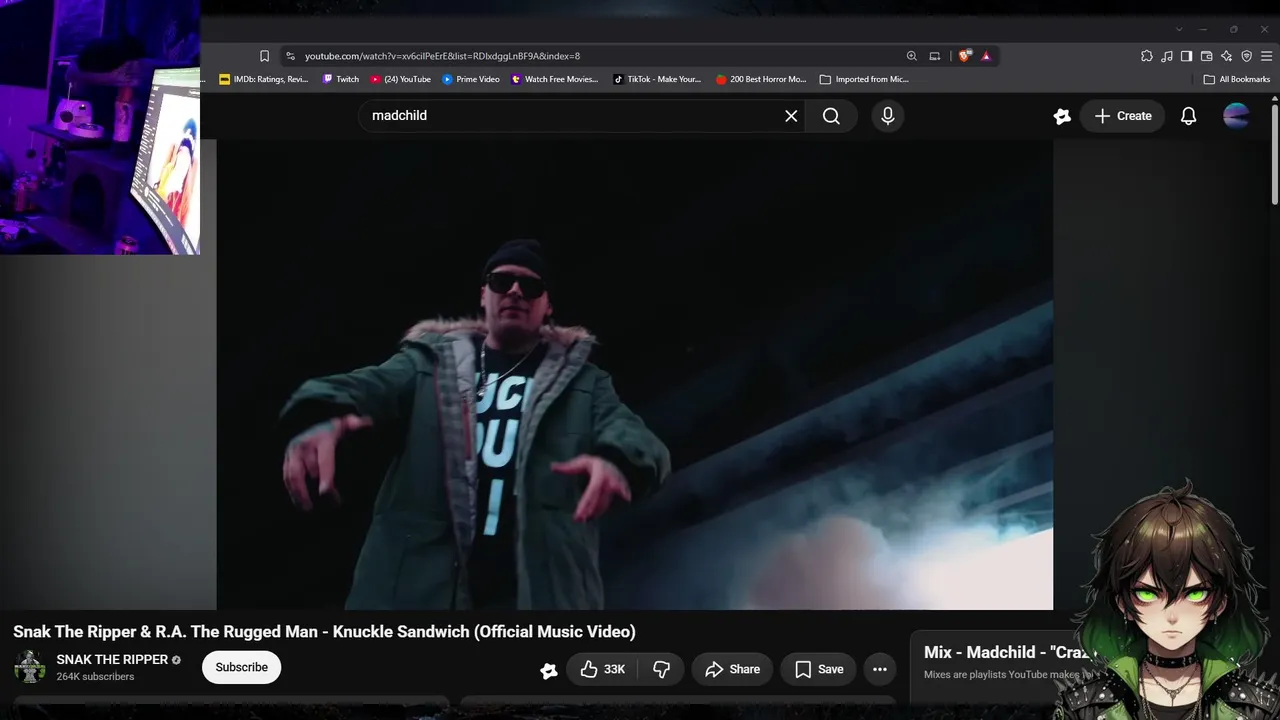Screen dimensions: 1280x720
Task: Open the TikTok - Make Your Day bookmark
Action: 657,79
